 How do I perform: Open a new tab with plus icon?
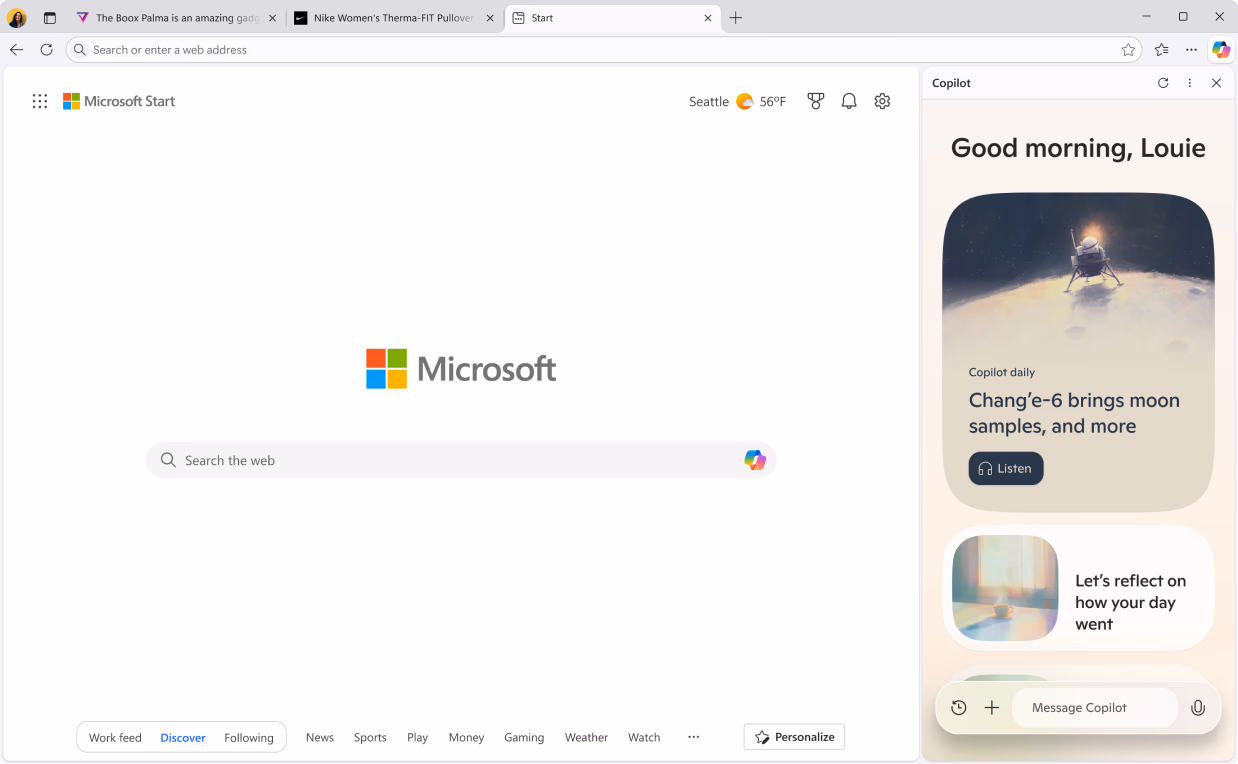point(736,18)
